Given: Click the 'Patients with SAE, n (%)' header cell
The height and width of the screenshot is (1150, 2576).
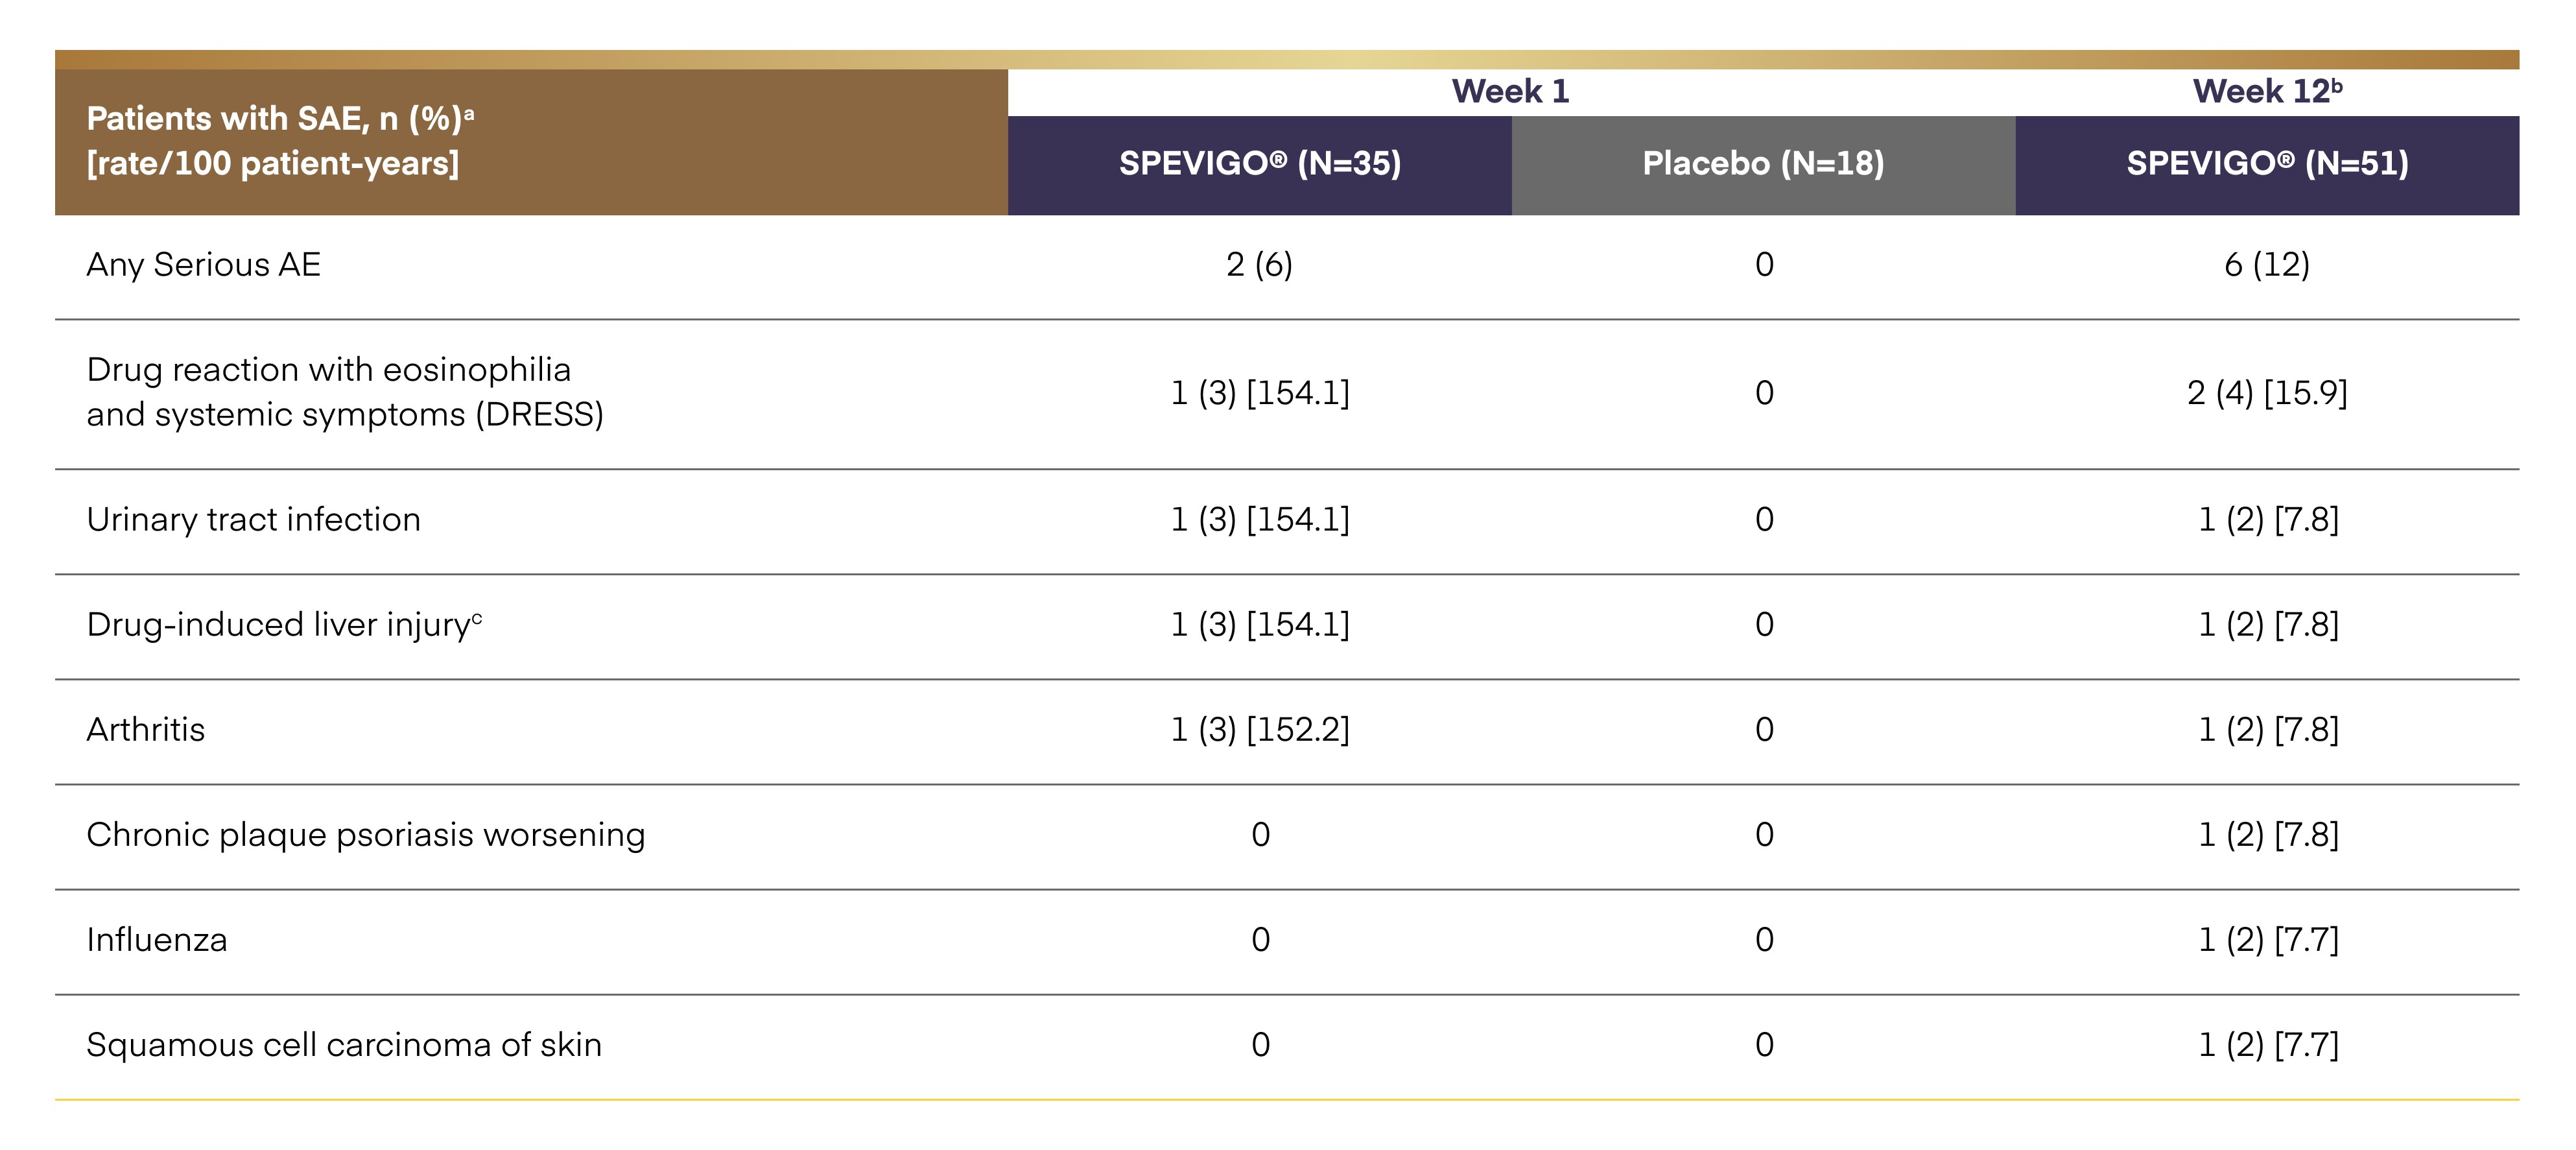Looking at the screenshot, I should [x=279, y=141].
